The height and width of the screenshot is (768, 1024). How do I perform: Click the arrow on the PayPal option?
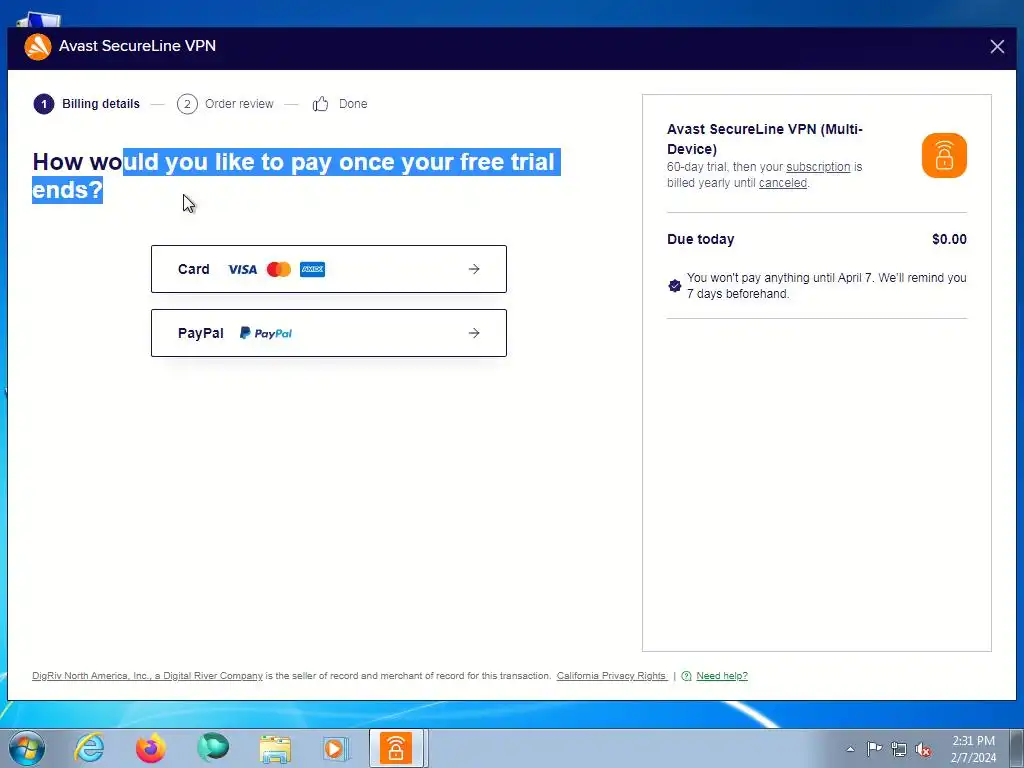(x=474, y=333)
